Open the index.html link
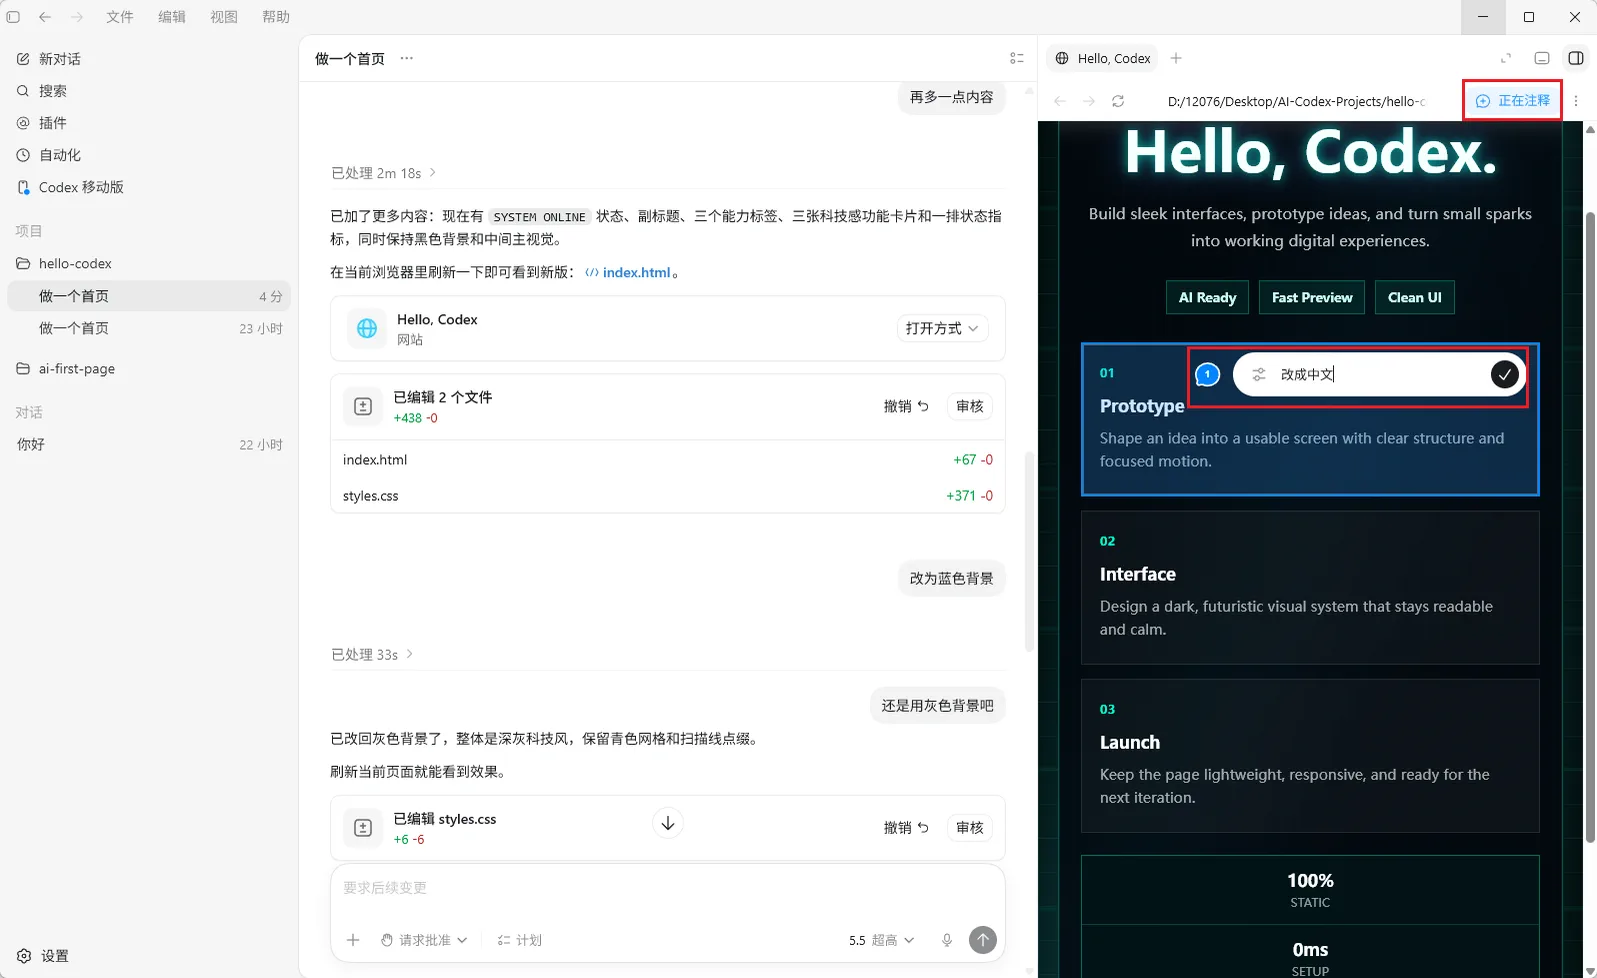This screenshot has width=1597, height=978. point(629,272)
